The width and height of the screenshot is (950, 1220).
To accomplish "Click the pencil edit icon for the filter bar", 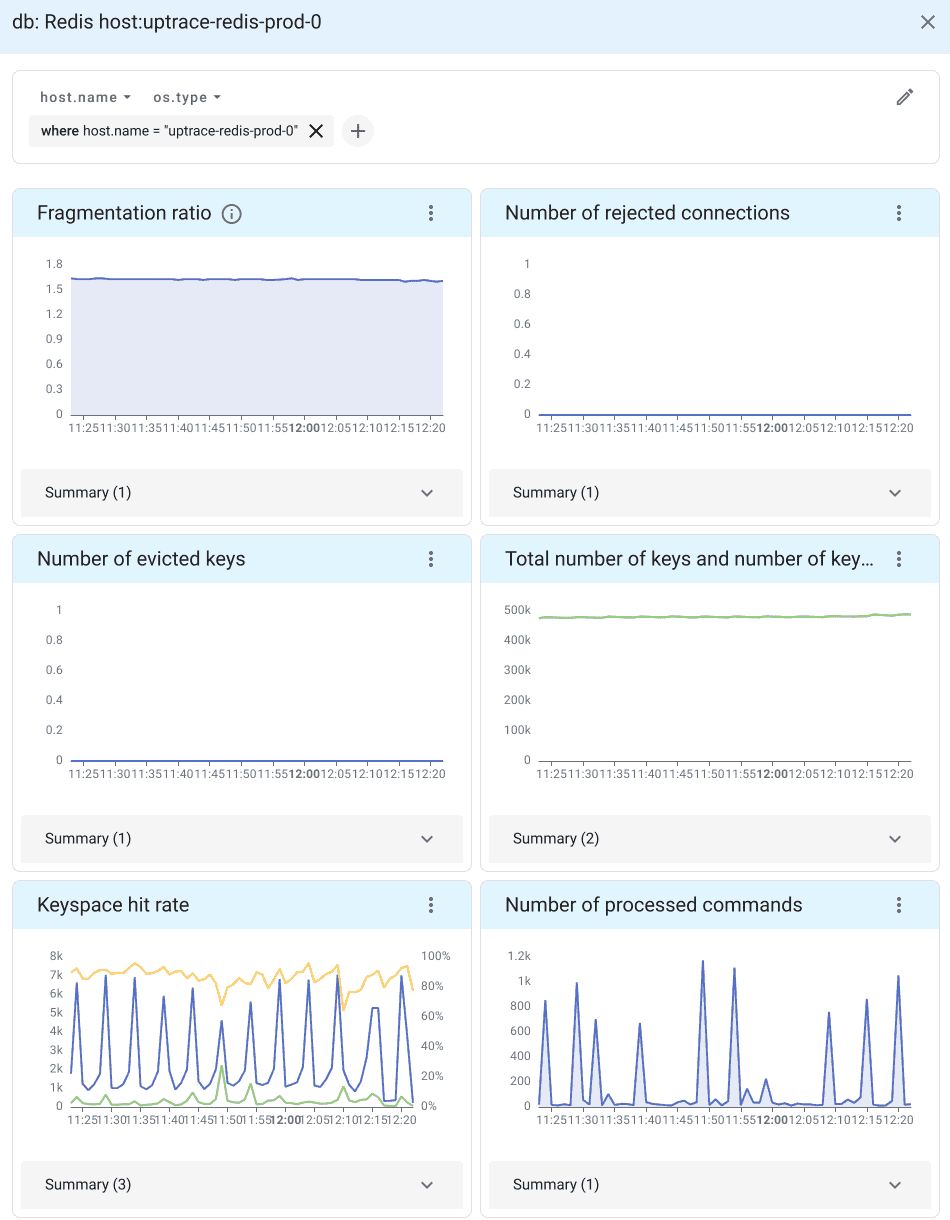I will pyautogui.click(x=904, y=96).
